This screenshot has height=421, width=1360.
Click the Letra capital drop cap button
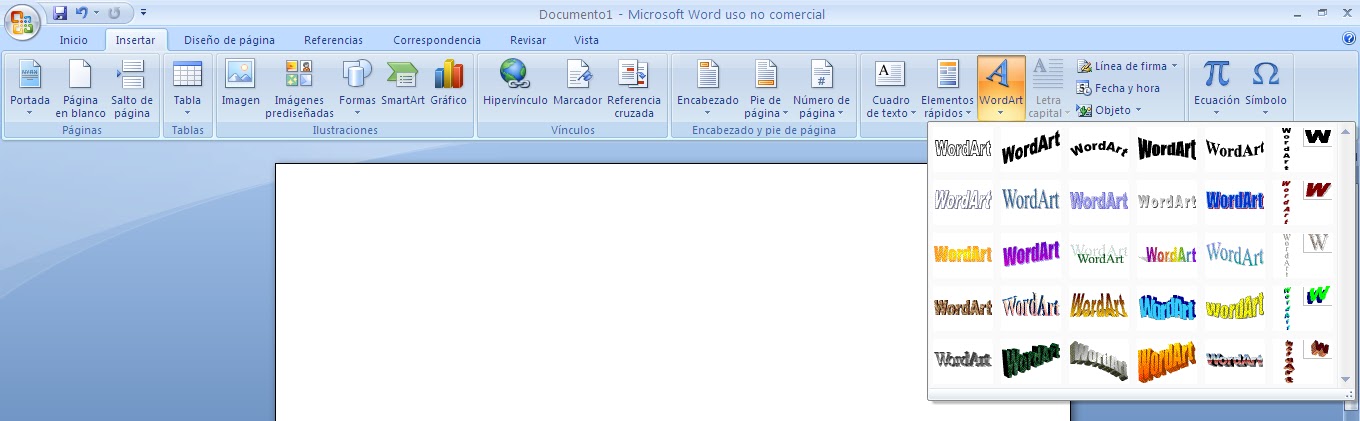click(1047, 88)
